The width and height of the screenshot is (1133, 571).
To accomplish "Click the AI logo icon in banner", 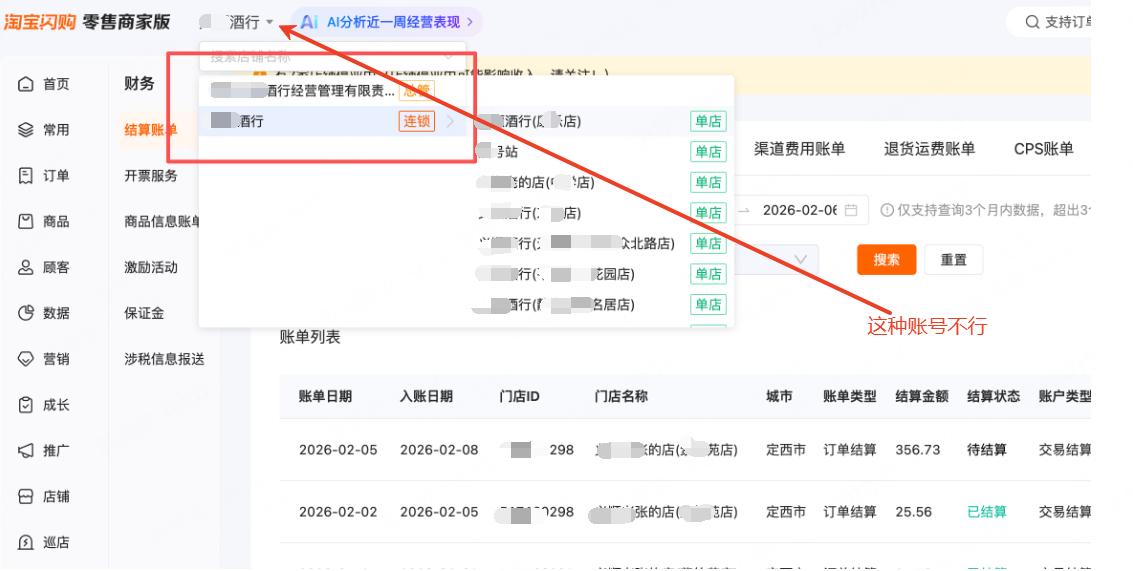I will (x=309, y=22).
